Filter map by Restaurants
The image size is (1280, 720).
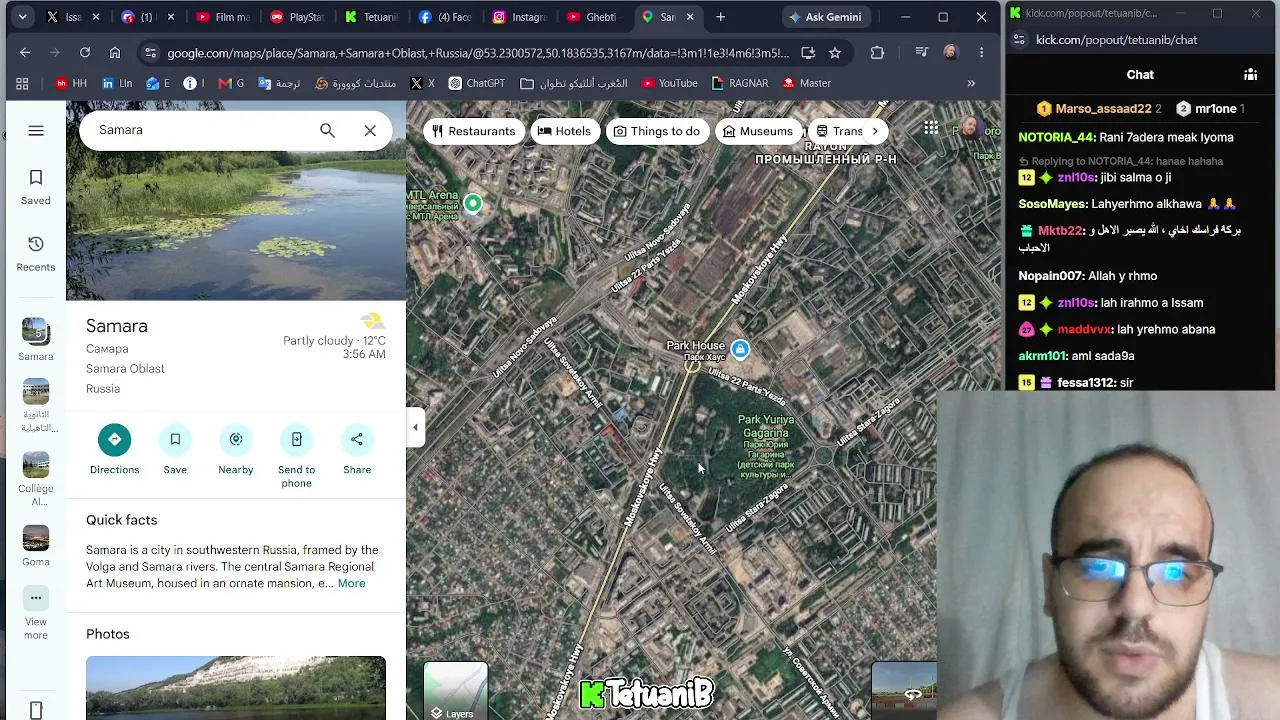click(473, 131)
